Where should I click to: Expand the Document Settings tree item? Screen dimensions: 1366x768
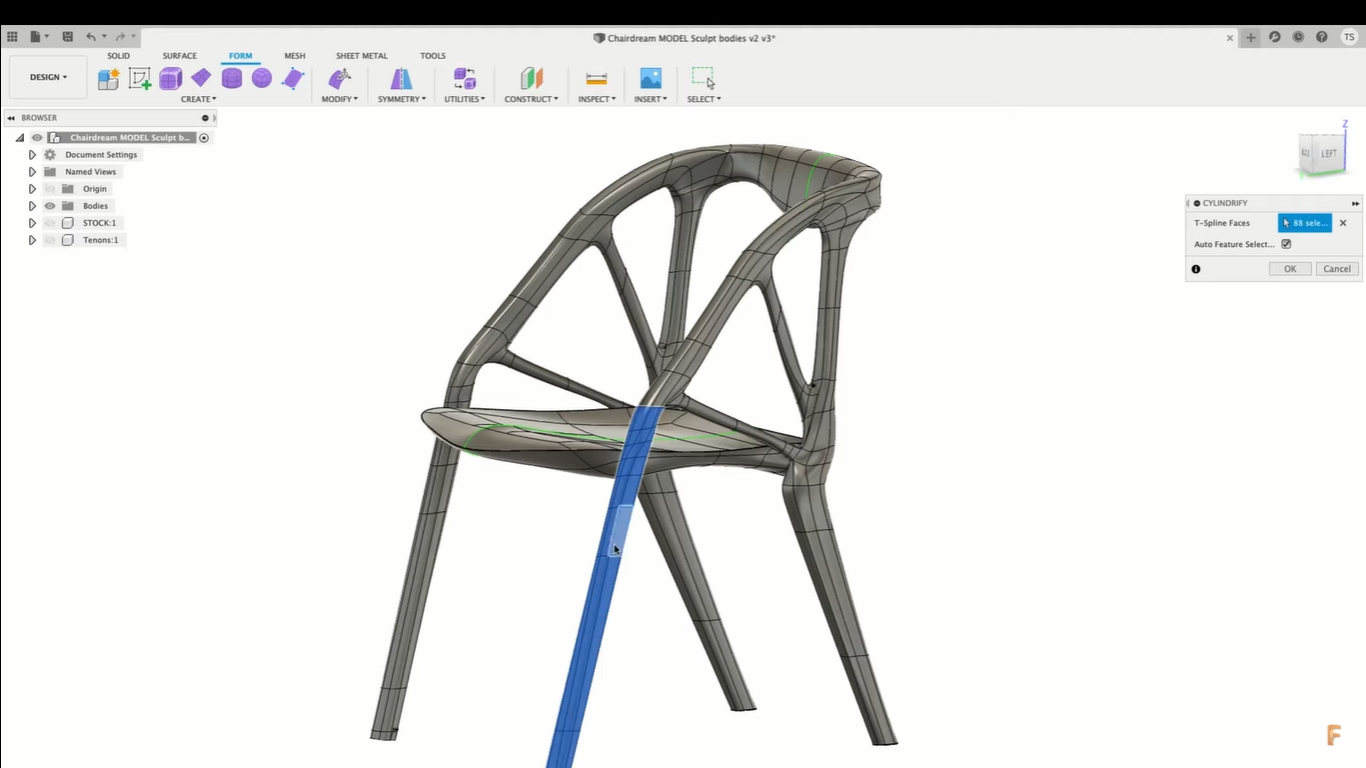32,154
